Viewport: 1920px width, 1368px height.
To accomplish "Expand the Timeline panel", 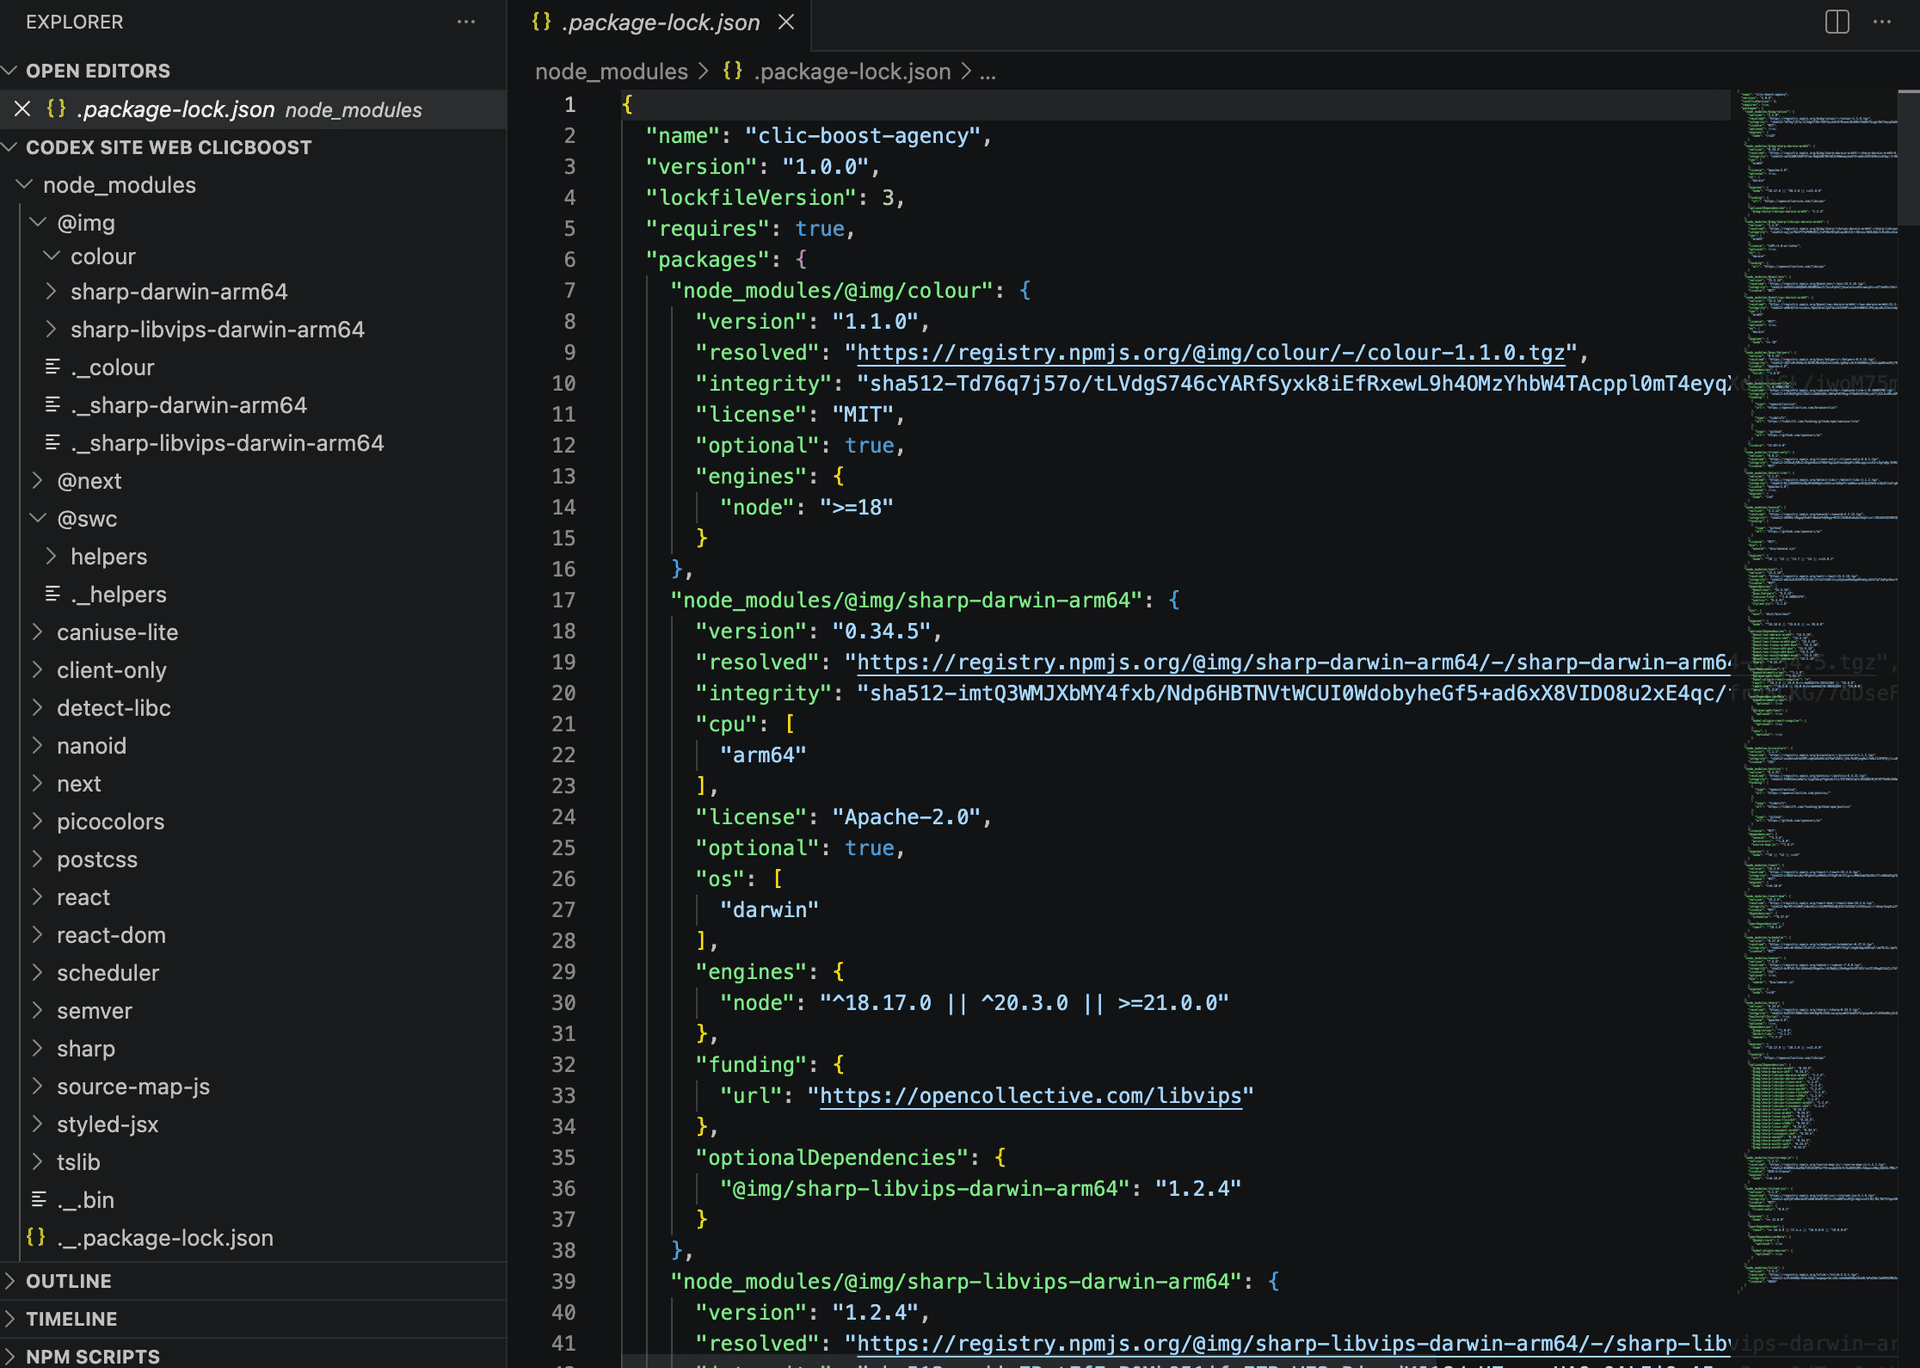I will (11, 1319).
